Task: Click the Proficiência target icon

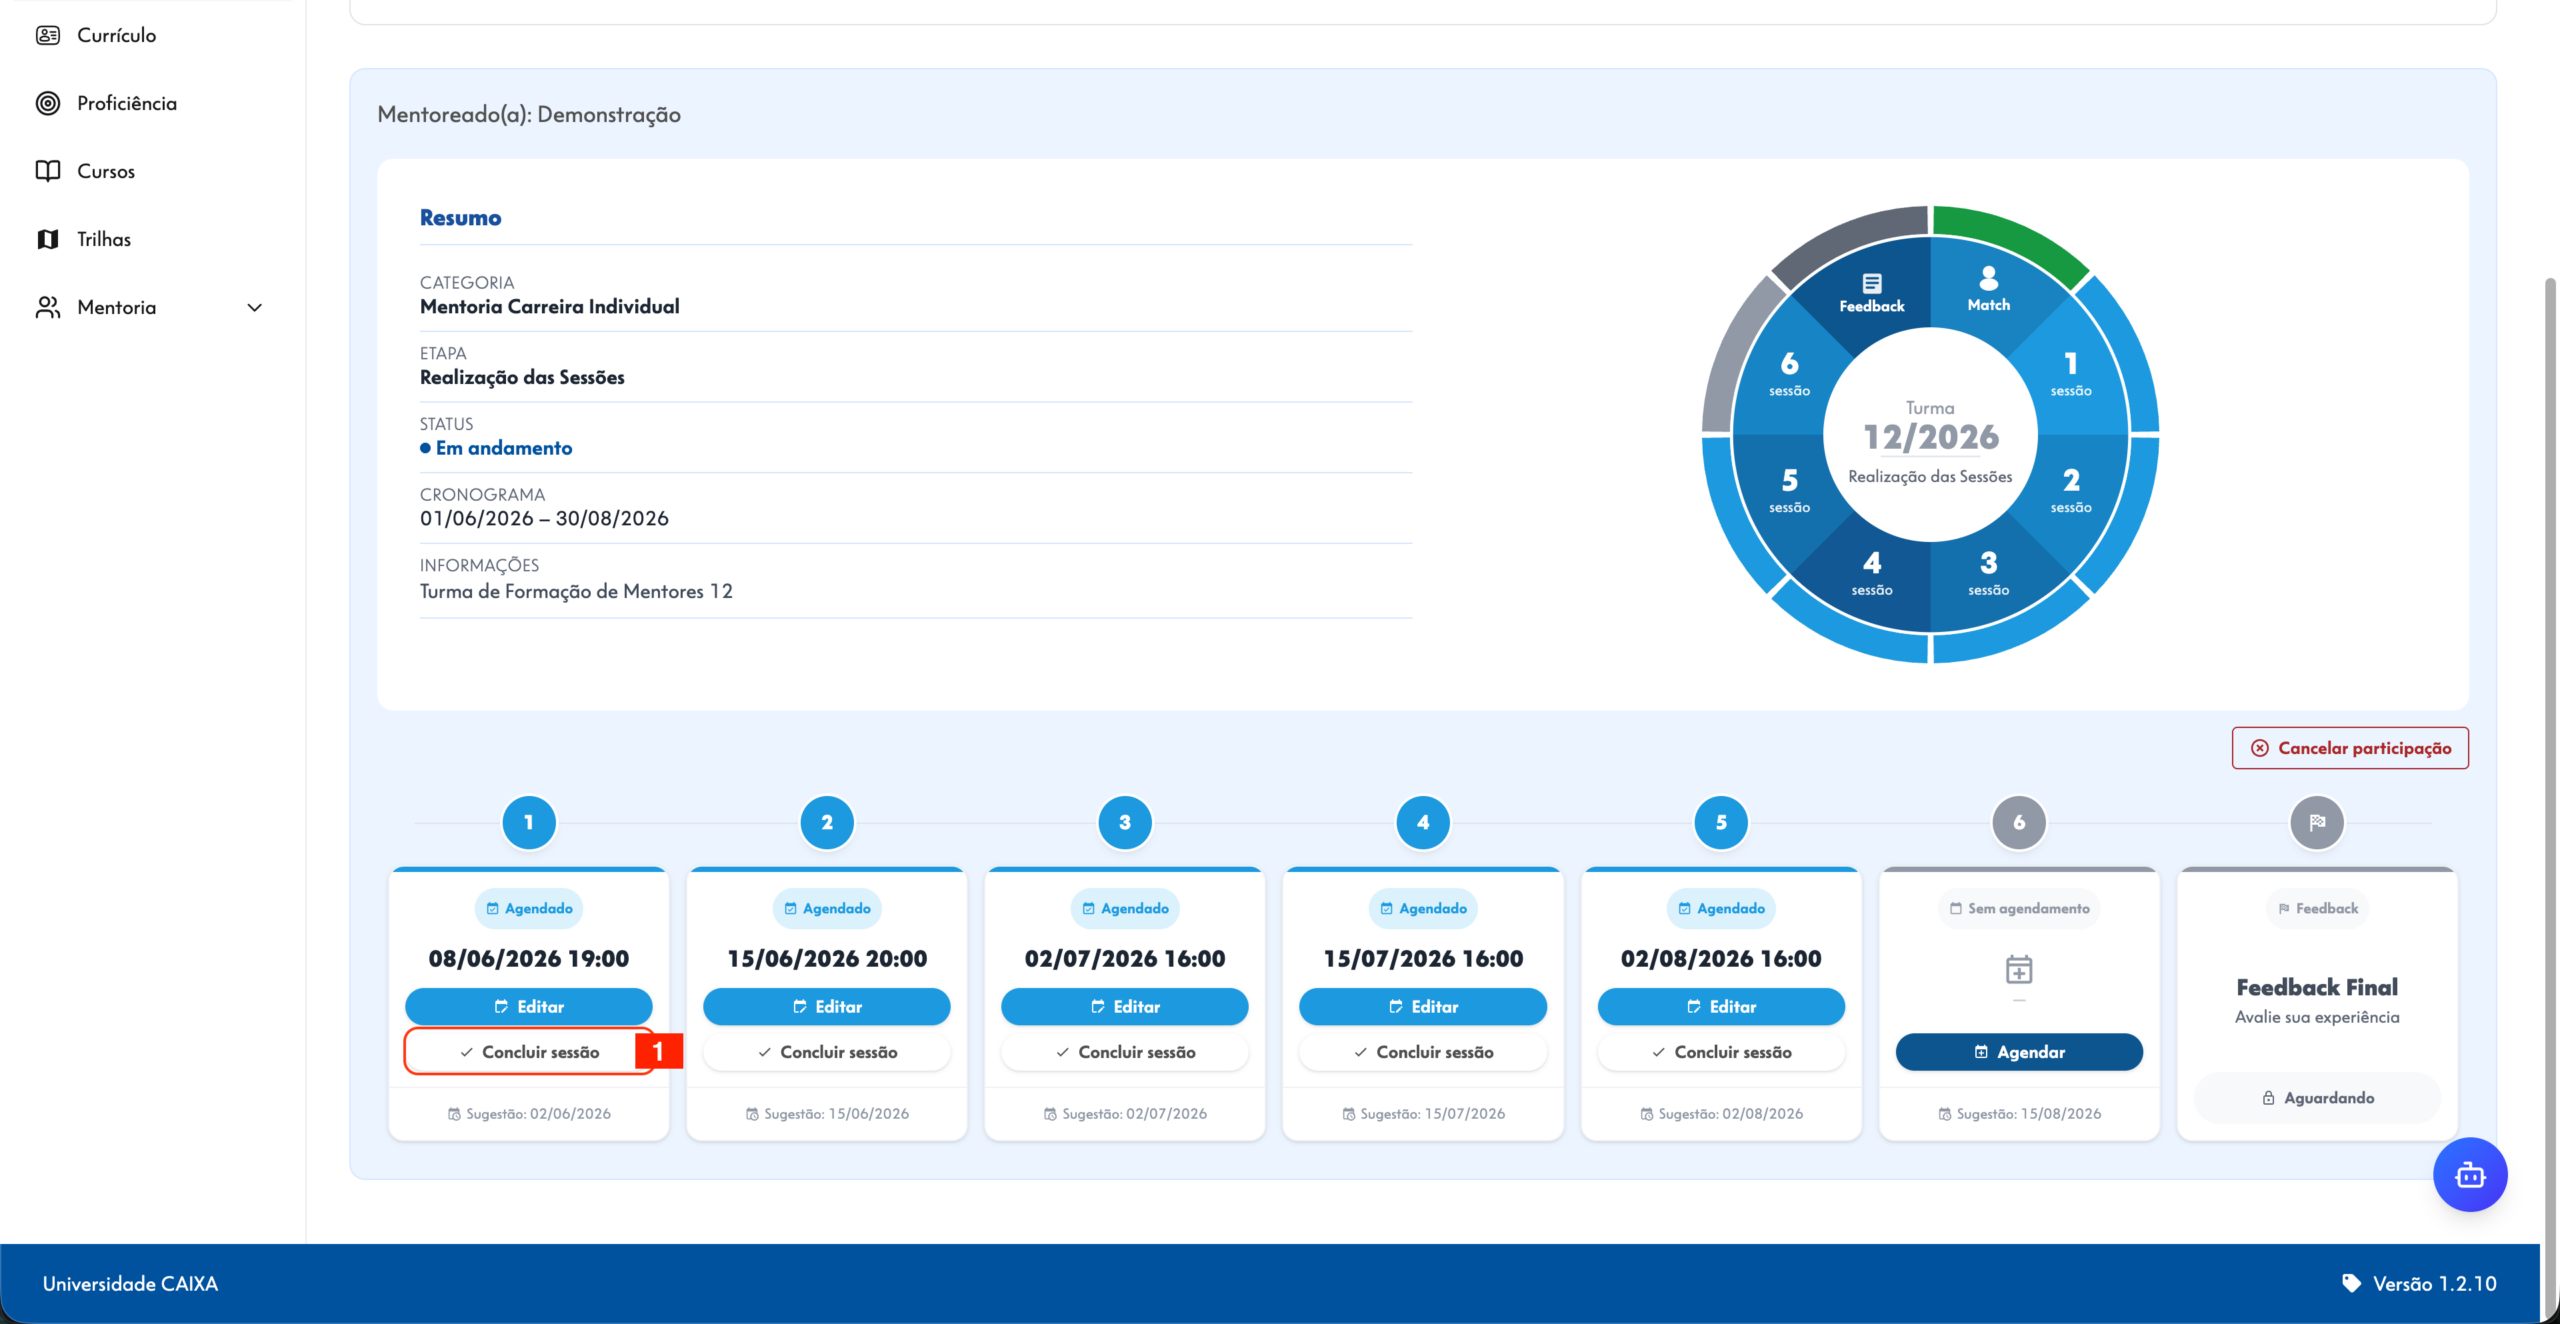Action: tap(48, 103)
